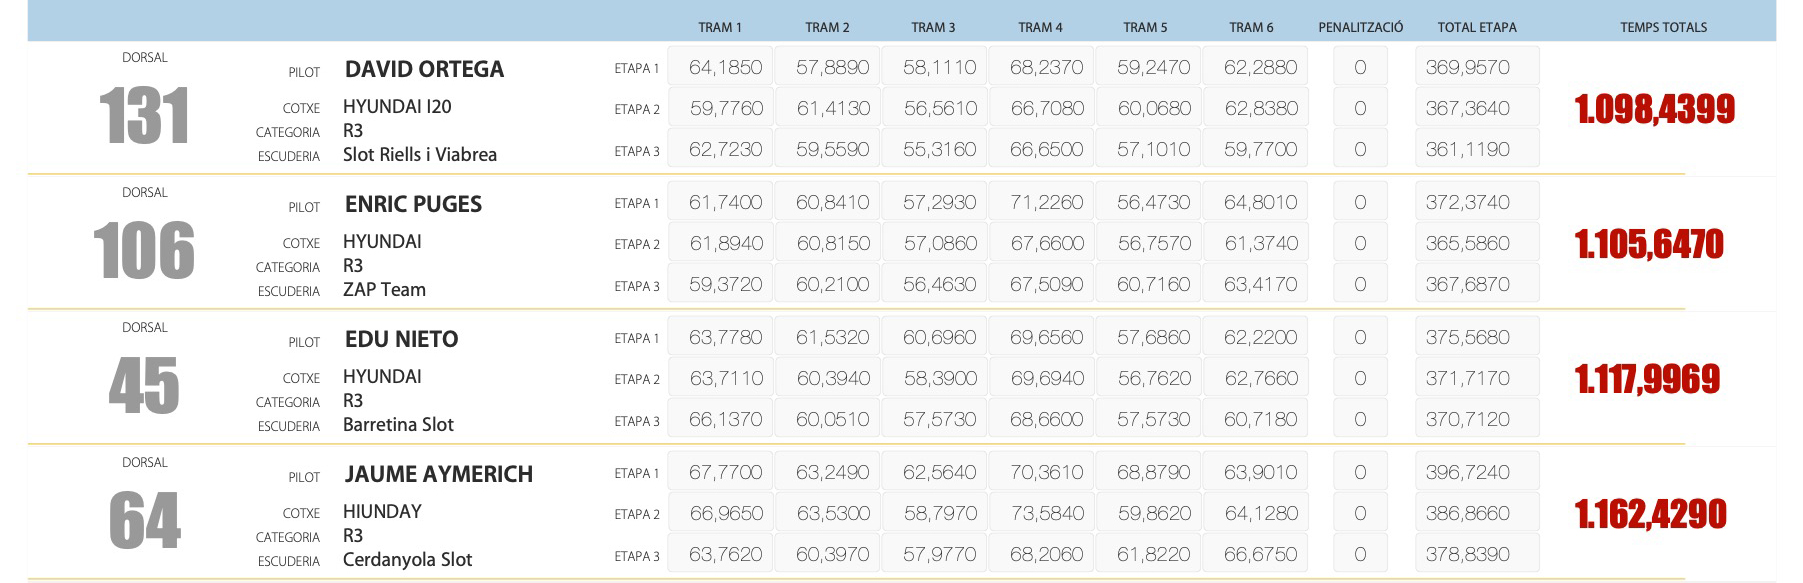1803x583 pixels.
Task: Click David Ortega's total time 1.098,4399
Action: pyautogui.click(x=1654, y=109)
